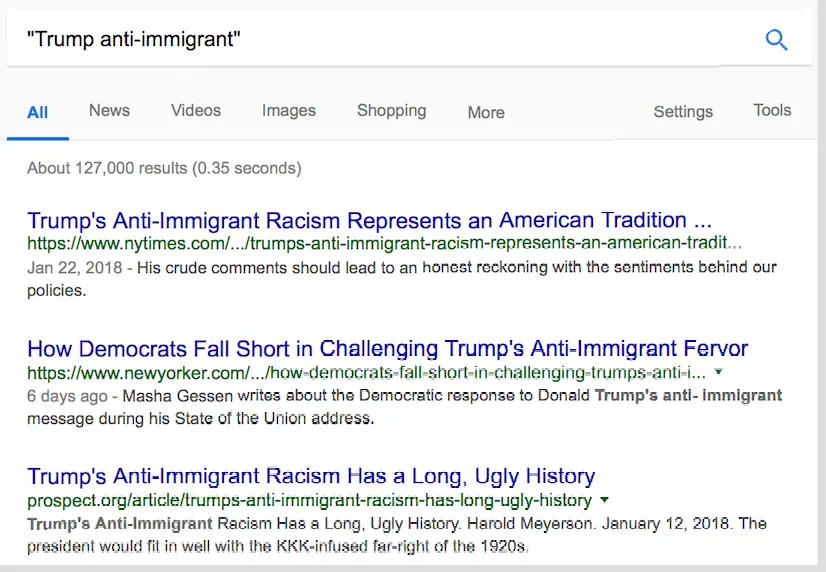Open the Videos tab

[x=196, y=111]
